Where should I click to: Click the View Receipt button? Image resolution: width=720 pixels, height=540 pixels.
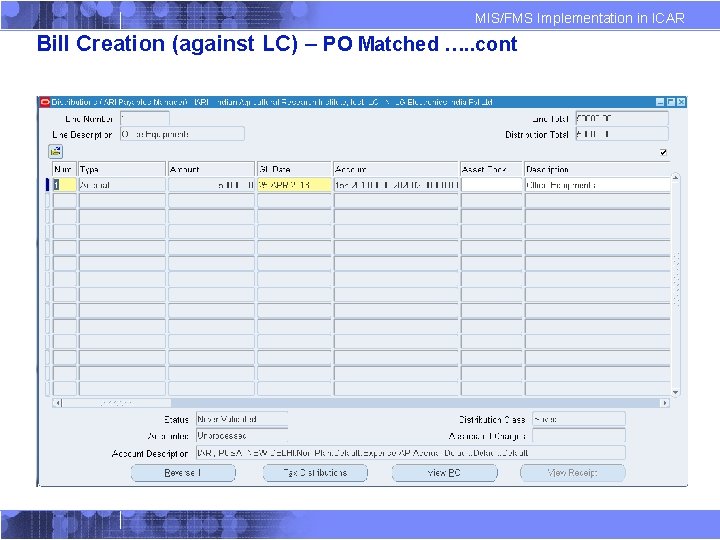[573, 472]
